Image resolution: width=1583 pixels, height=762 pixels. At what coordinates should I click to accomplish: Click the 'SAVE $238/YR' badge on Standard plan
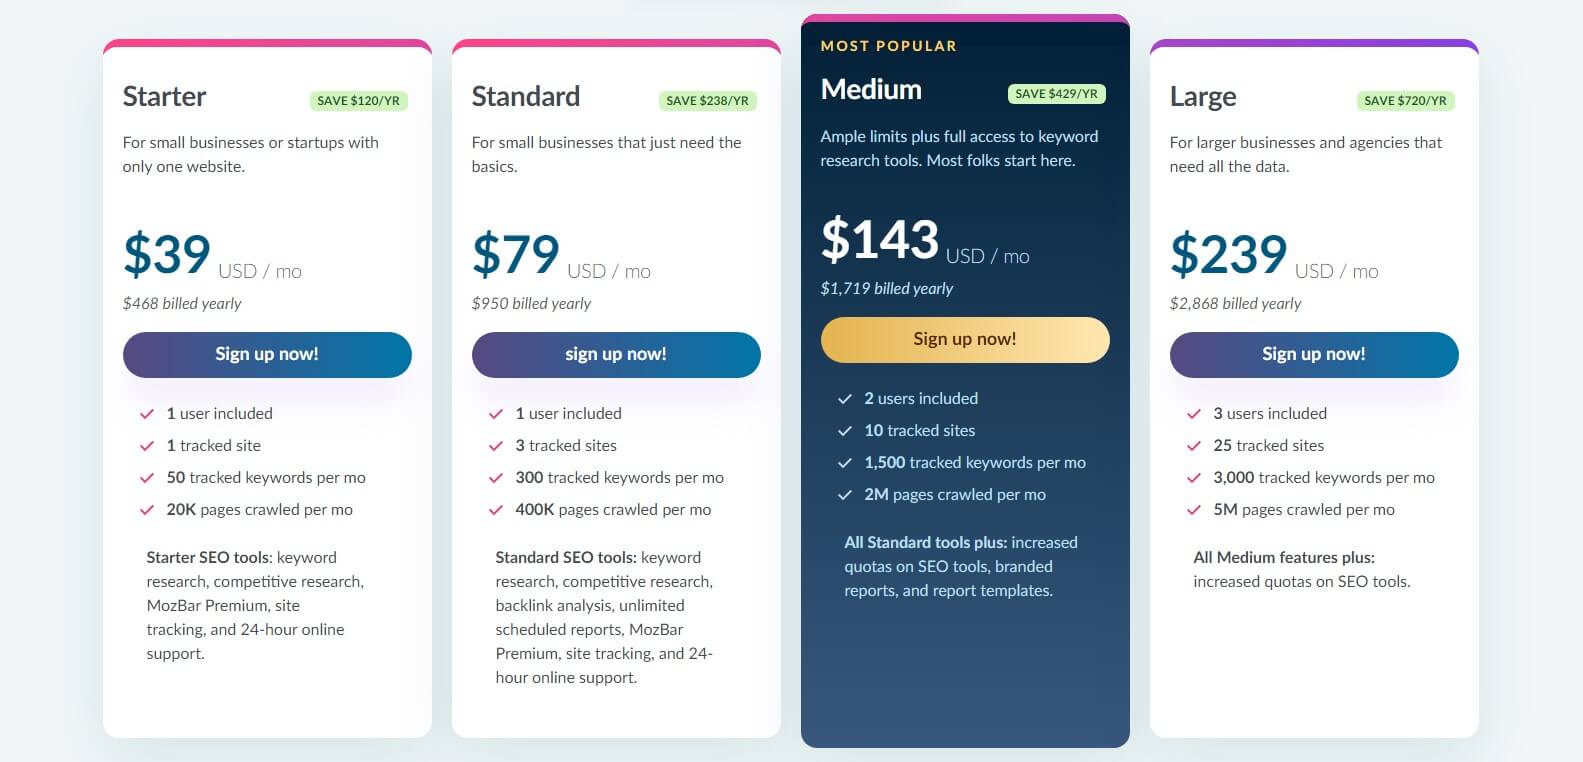coord(706,100)
